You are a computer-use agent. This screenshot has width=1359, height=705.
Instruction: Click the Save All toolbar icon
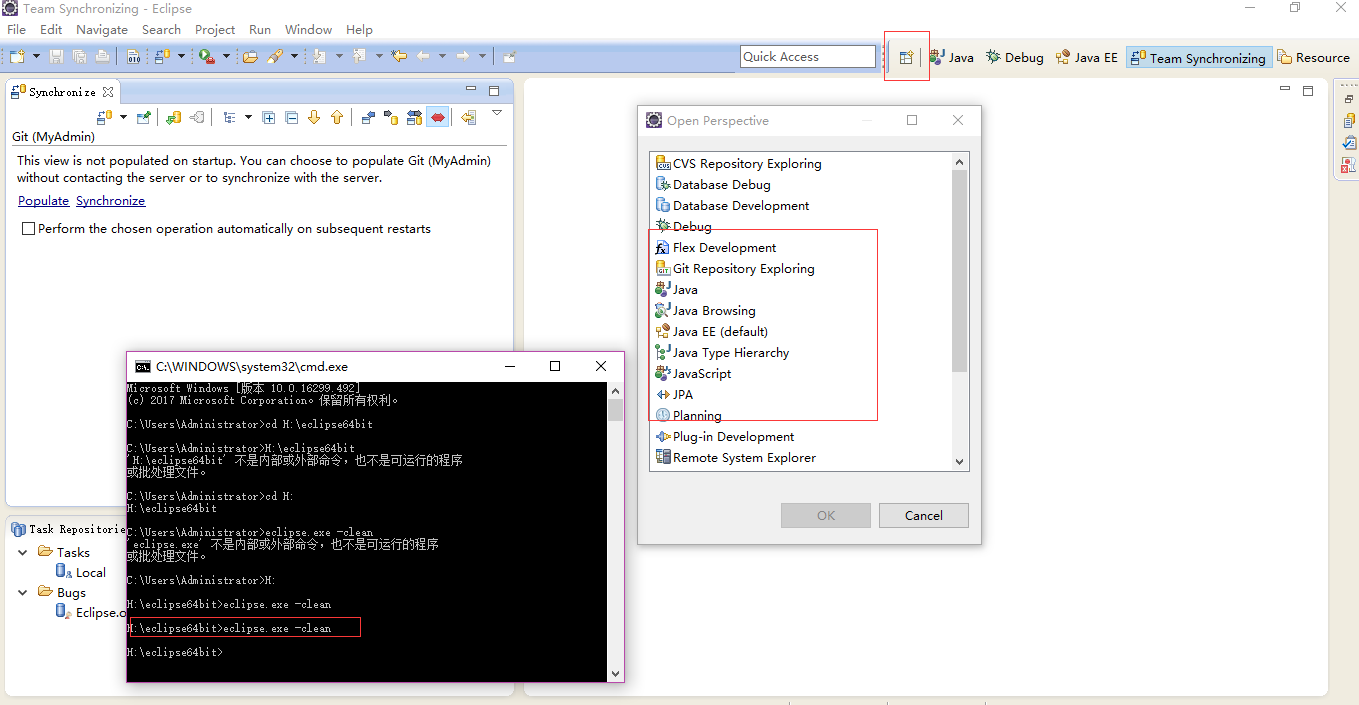pos(79,57)
